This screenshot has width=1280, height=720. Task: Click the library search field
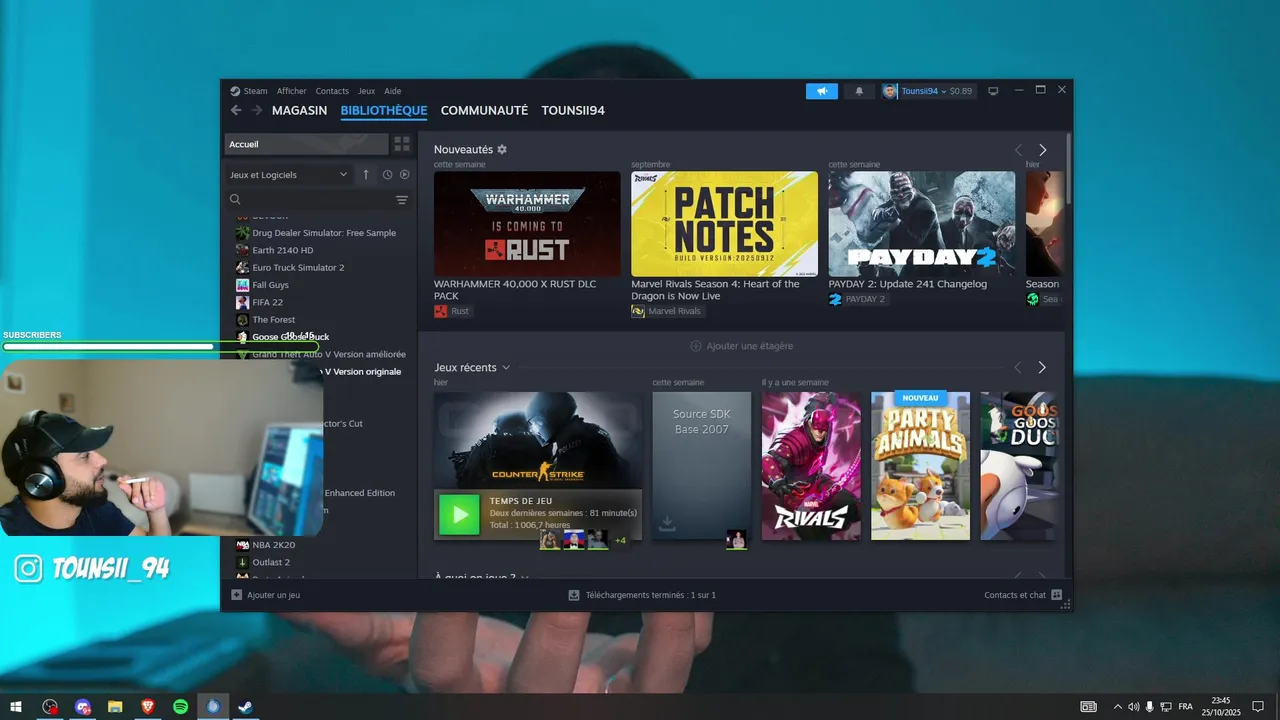310,200
